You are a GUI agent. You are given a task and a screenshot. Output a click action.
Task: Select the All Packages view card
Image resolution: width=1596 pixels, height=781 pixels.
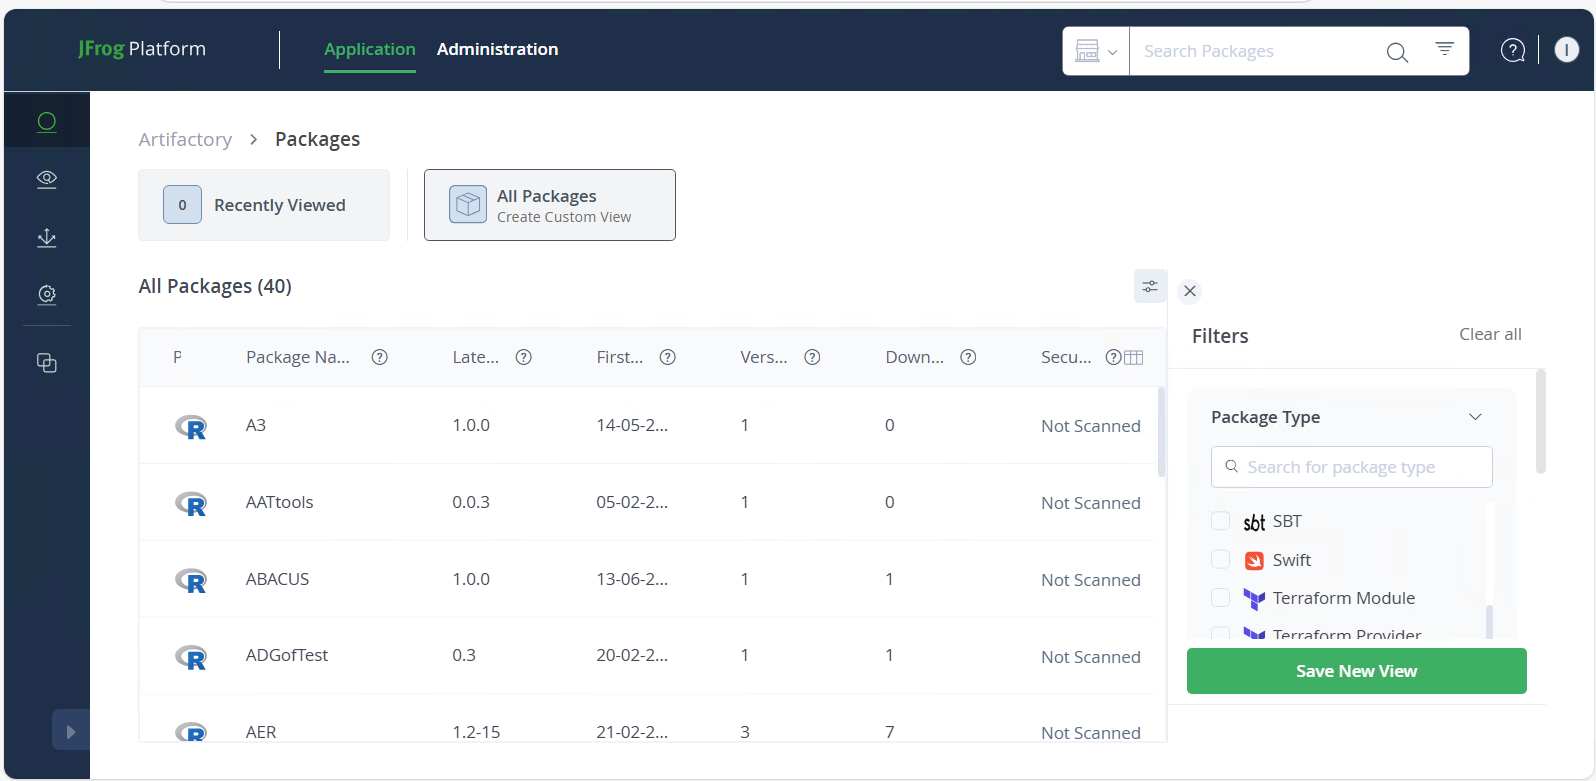click(x=550, y=205)
